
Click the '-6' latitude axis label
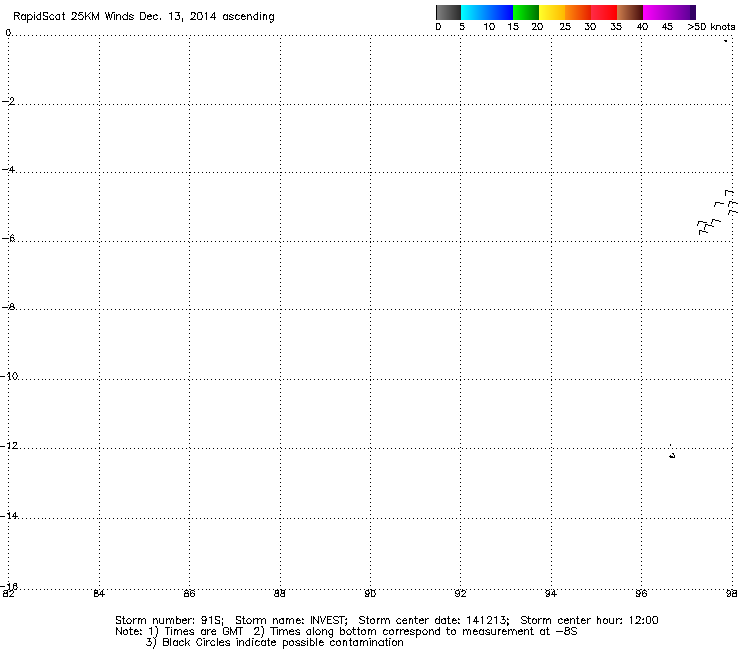click(8, 238)
